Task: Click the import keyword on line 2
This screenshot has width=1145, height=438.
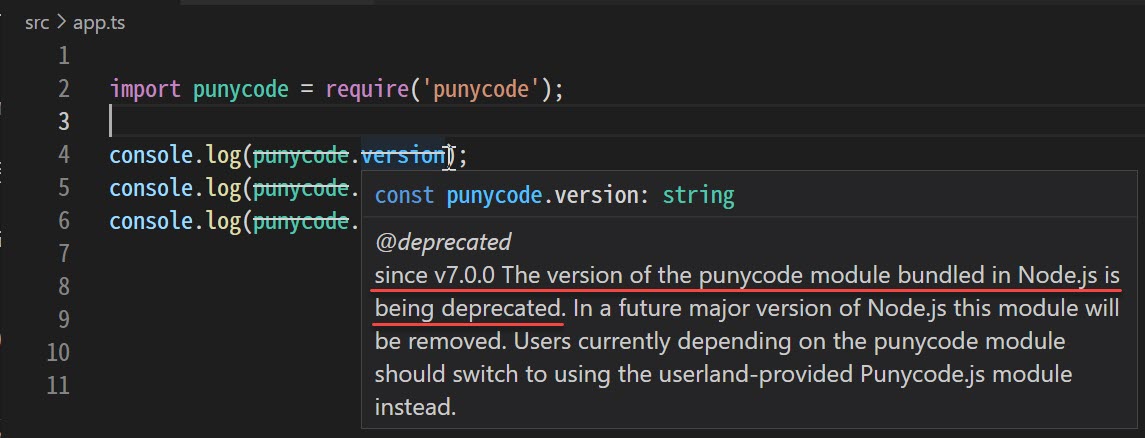Action: point(145,90)
